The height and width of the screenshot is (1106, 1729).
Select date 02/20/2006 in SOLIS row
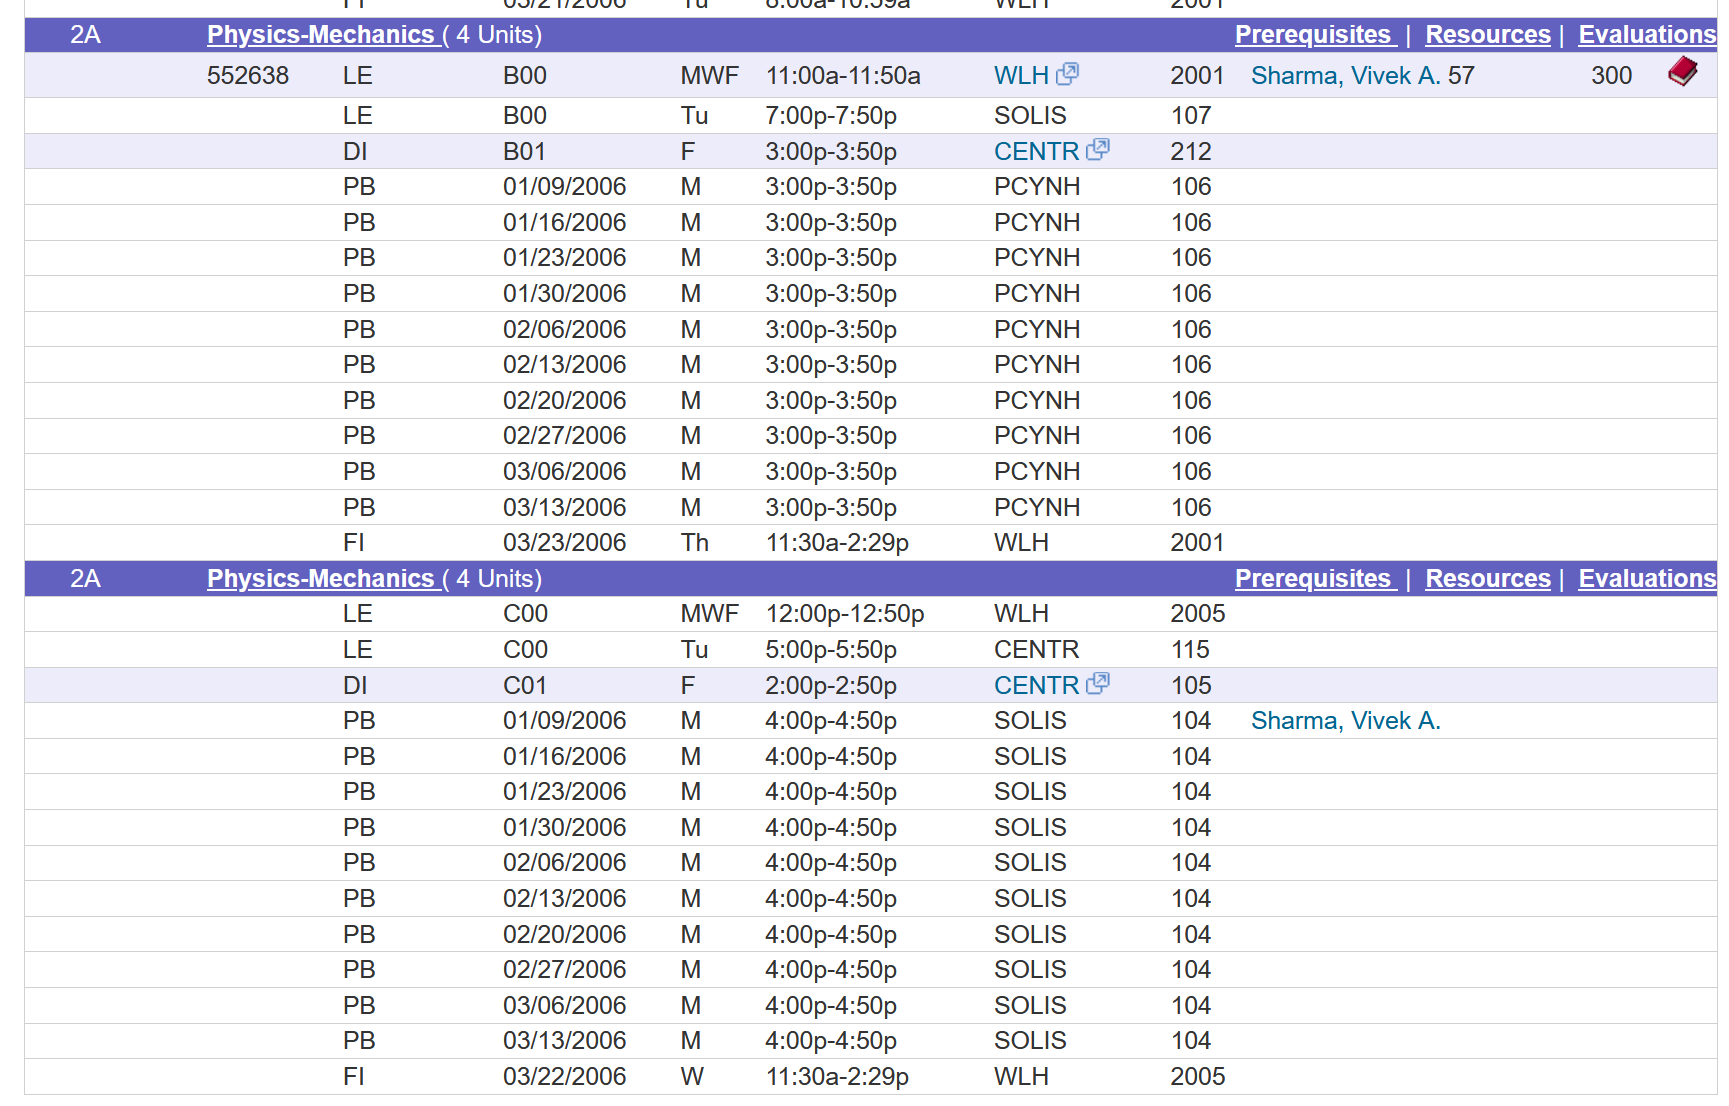565,935
